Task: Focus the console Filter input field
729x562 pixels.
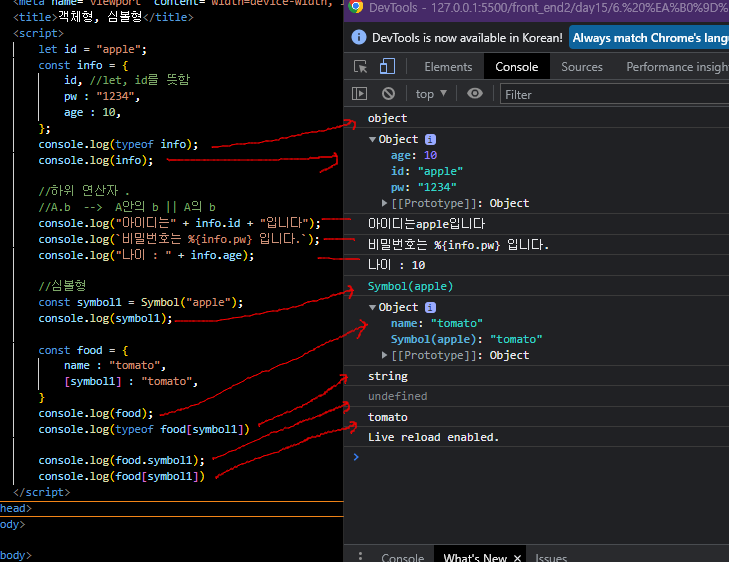Action: (614, 94)
